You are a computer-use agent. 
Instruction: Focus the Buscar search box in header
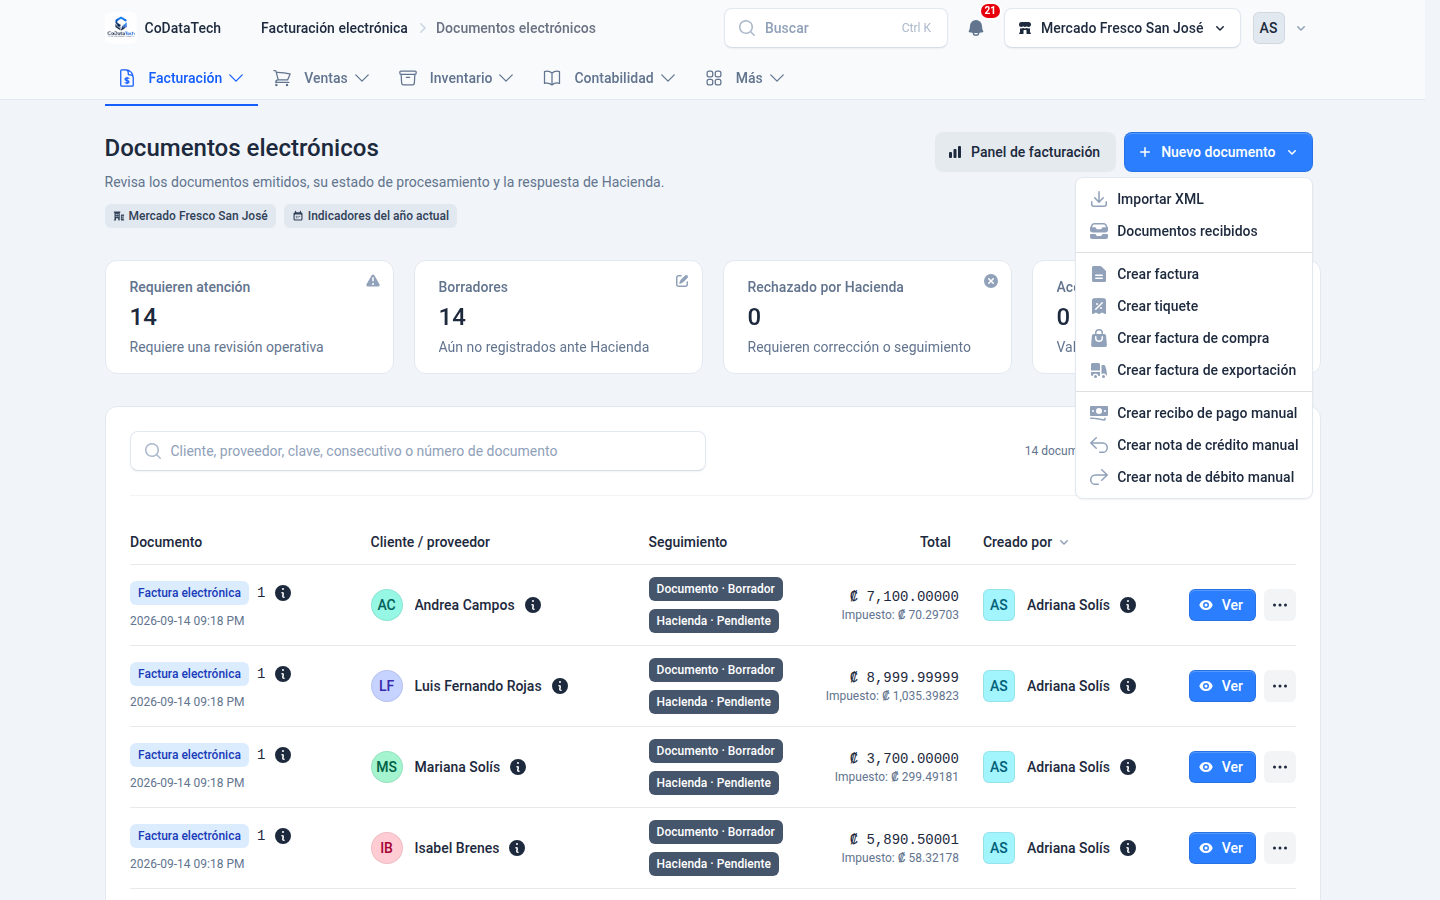pyautogui.click(x=835, y=28)
